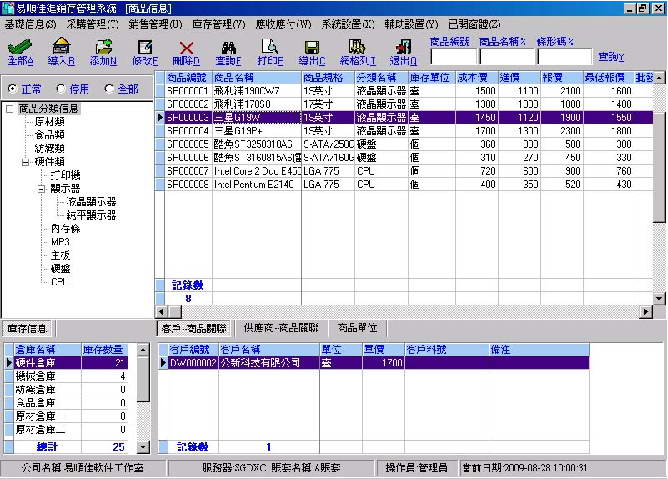Click product grid horizontal scroll right arrow
The width and height of the screenshot is (668, 479).
[646, 312]
